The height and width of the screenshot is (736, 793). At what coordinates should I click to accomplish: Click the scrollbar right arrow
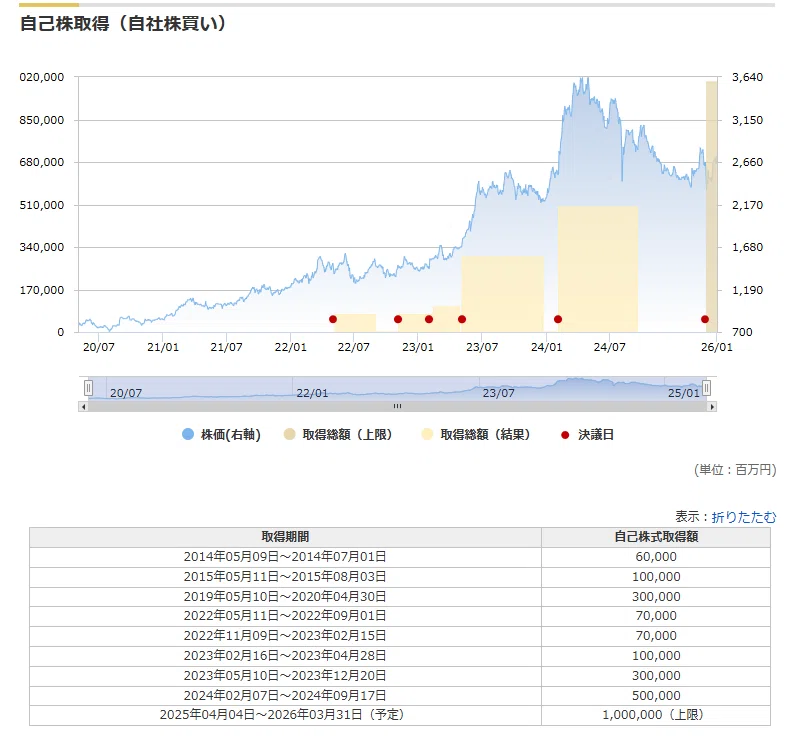click(x=712, y=406)
